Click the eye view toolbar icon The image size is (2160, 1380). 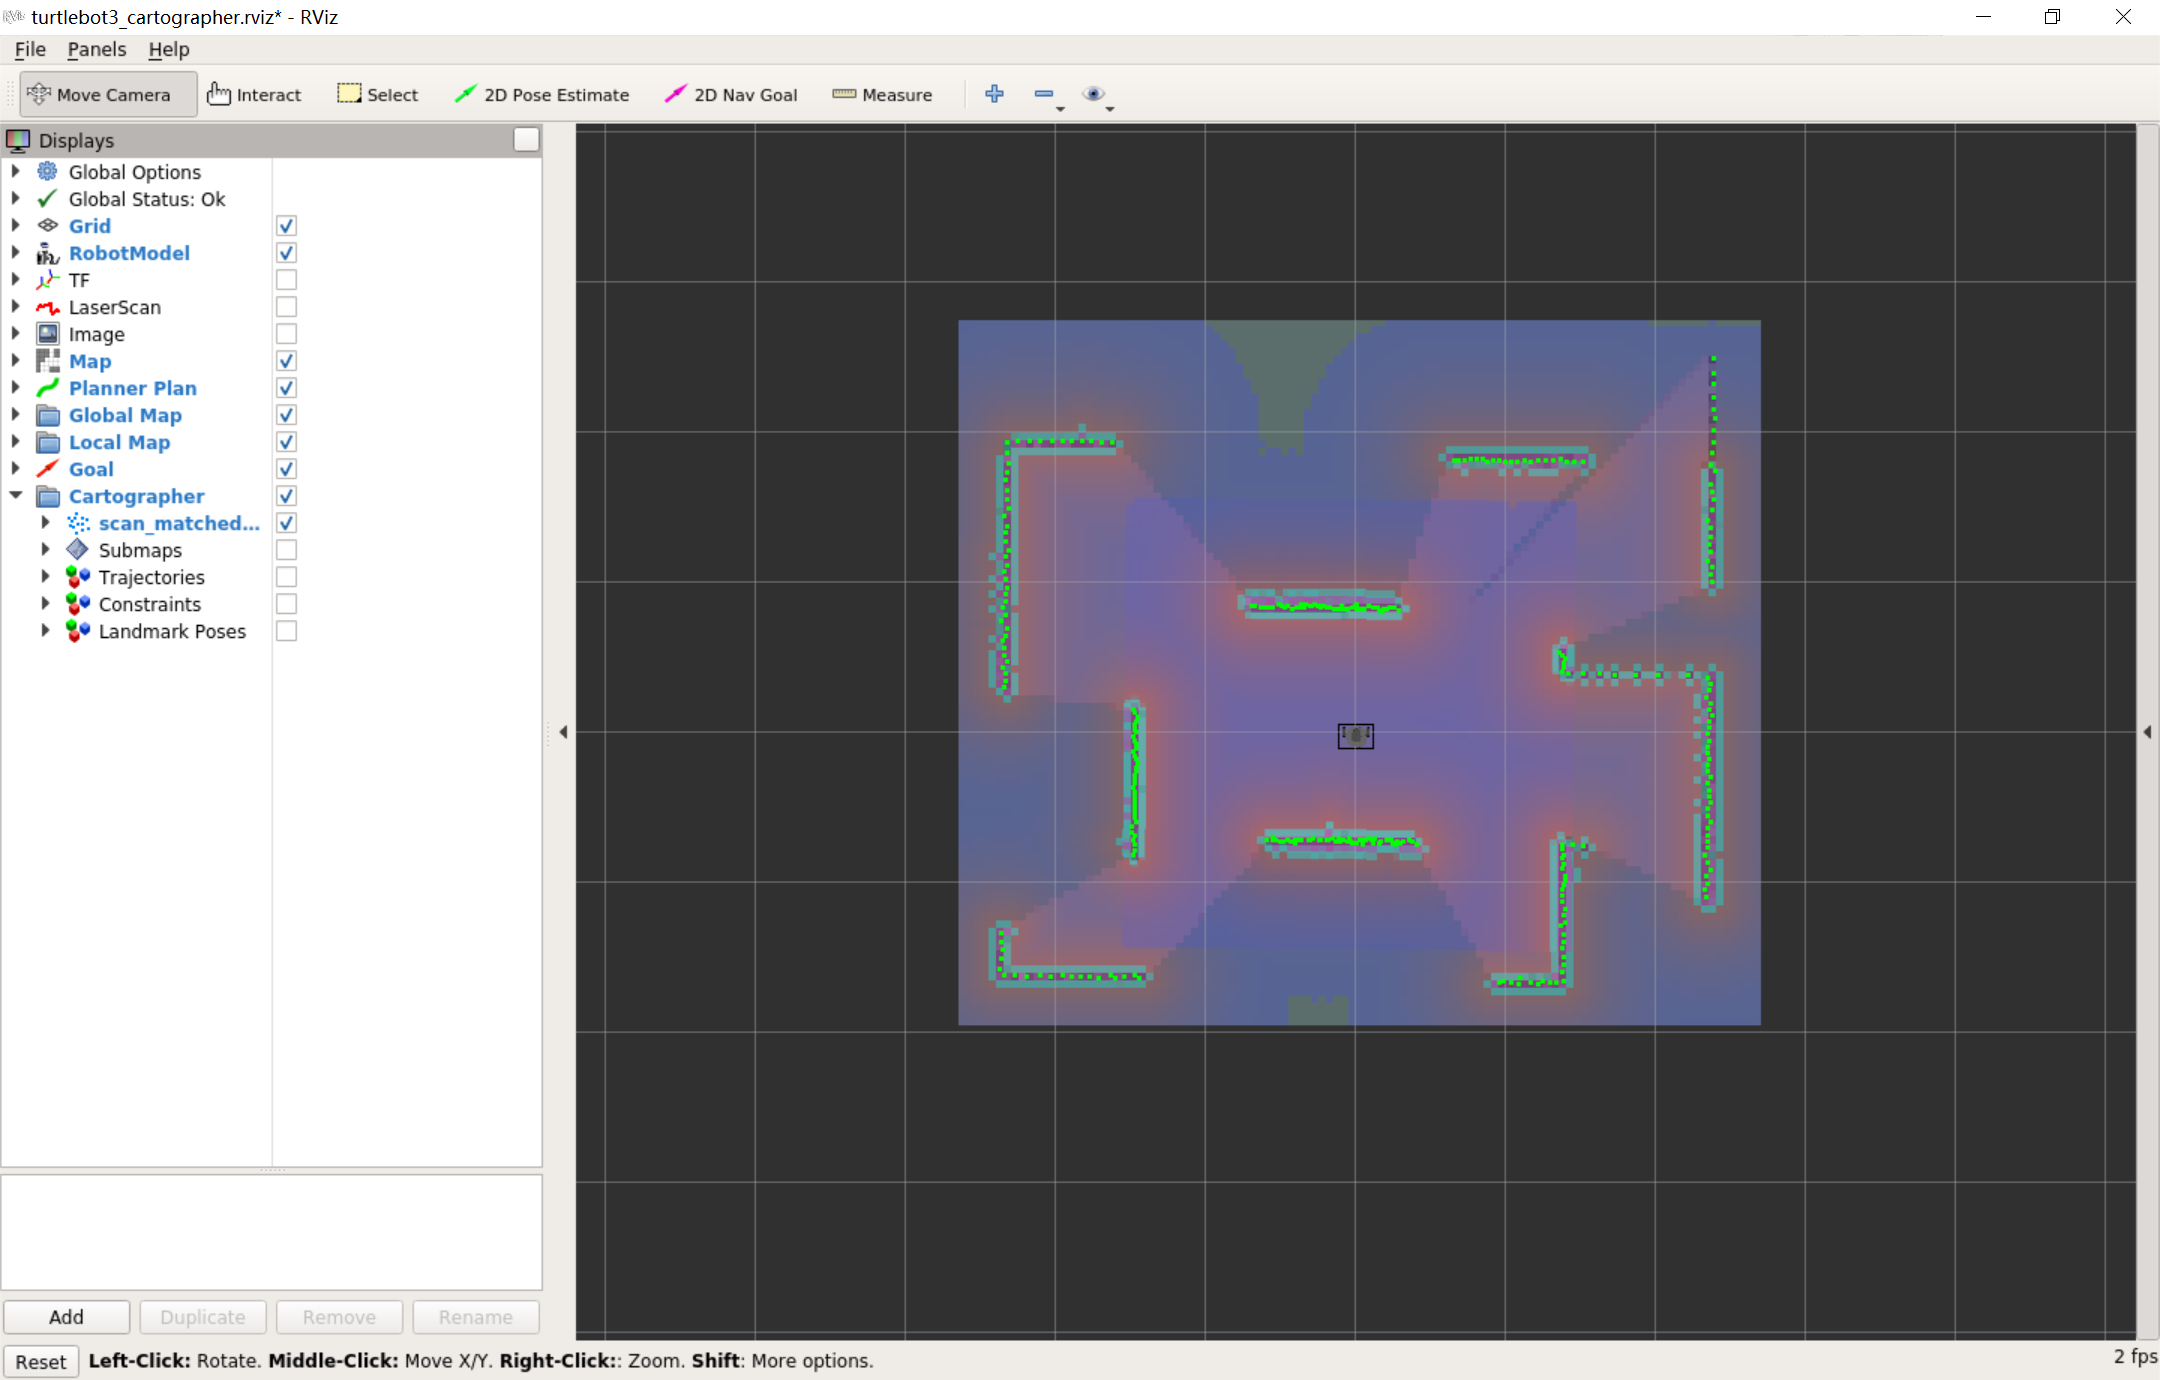1093,94
